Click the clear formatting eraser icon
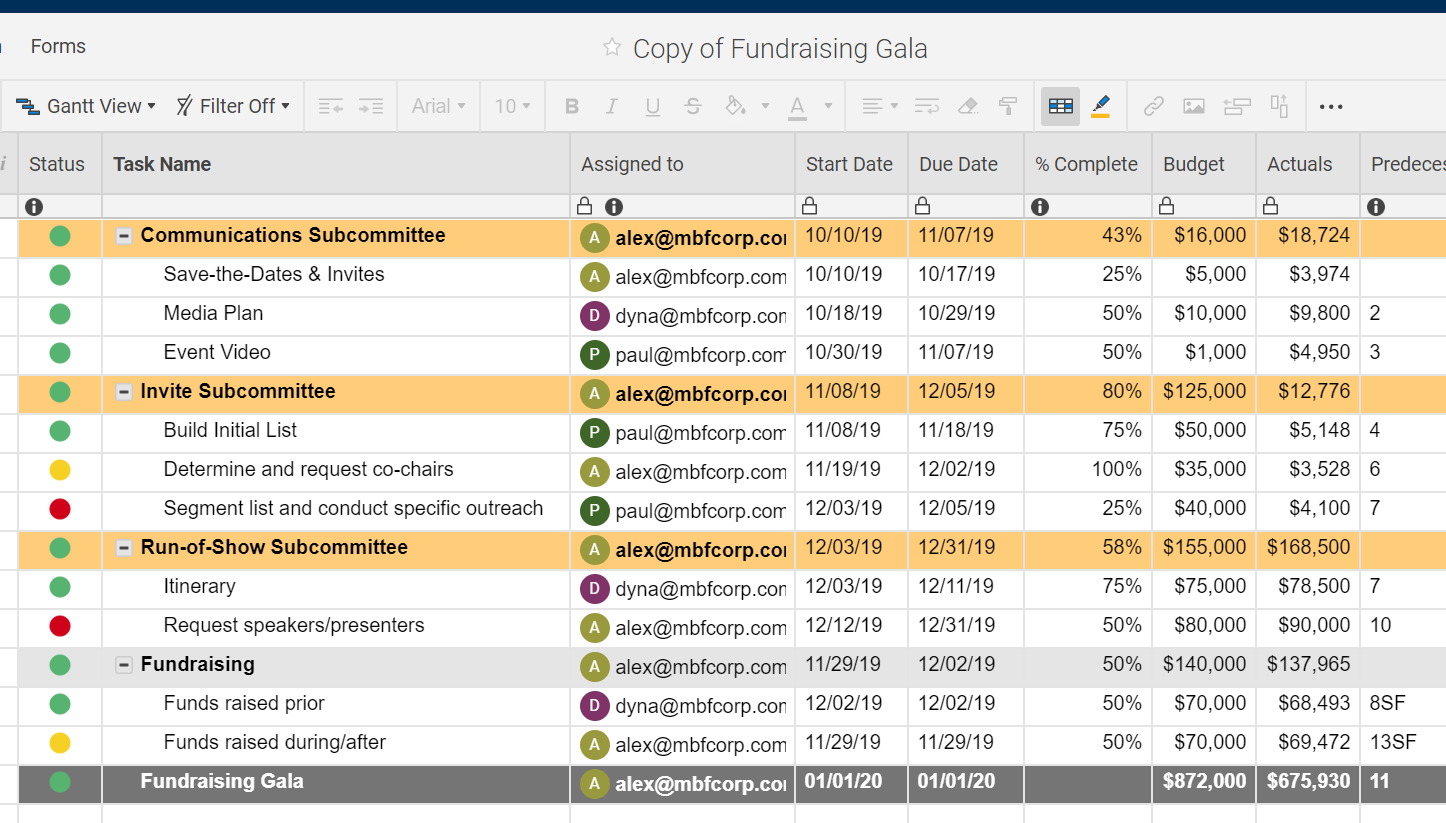 (967, 106)
